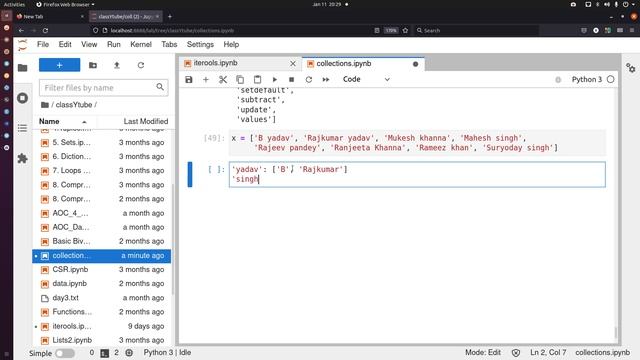Interrupt the kernel with stop button
This screenshot has height=360, width=640.
point(291,80)
